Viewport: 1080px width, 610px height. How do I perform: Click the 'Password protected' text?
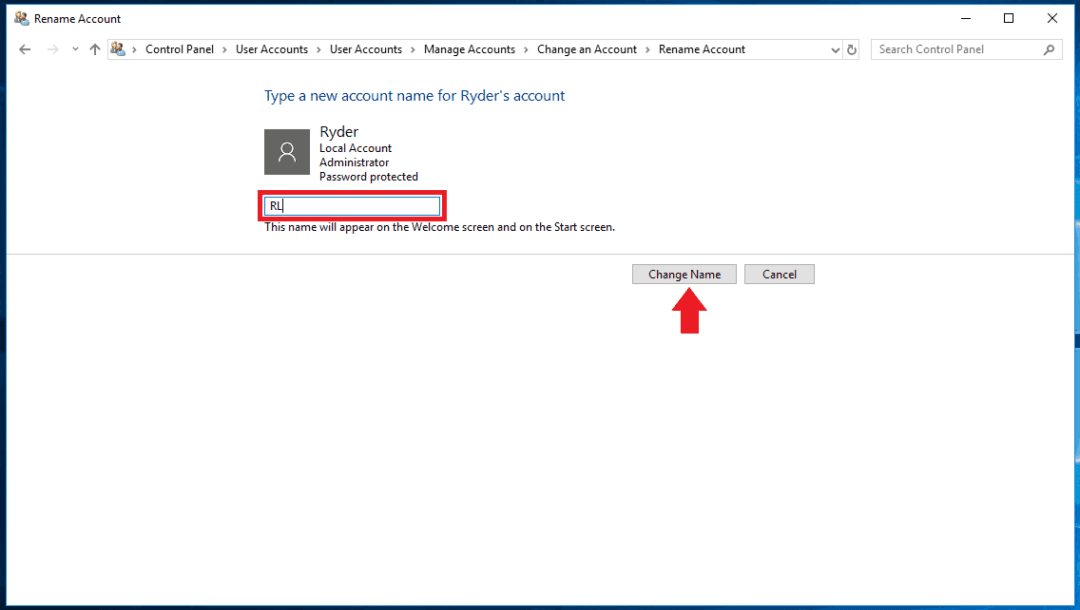click(368, 177)
